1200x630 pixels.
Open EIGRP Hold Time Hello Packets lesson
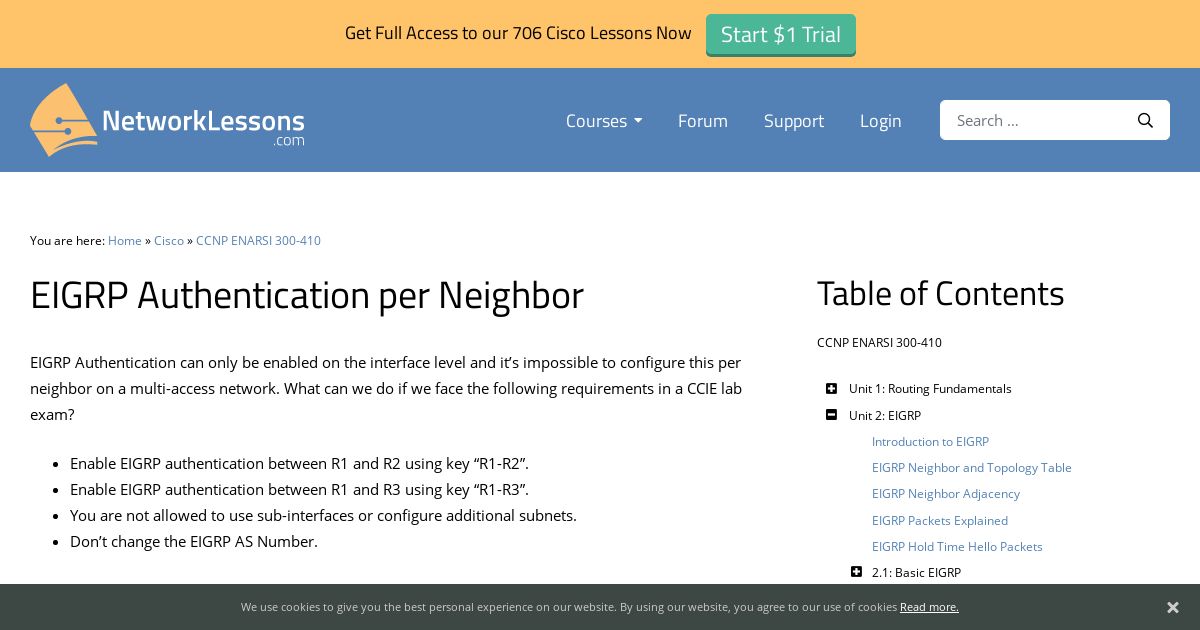click(957, 546)
